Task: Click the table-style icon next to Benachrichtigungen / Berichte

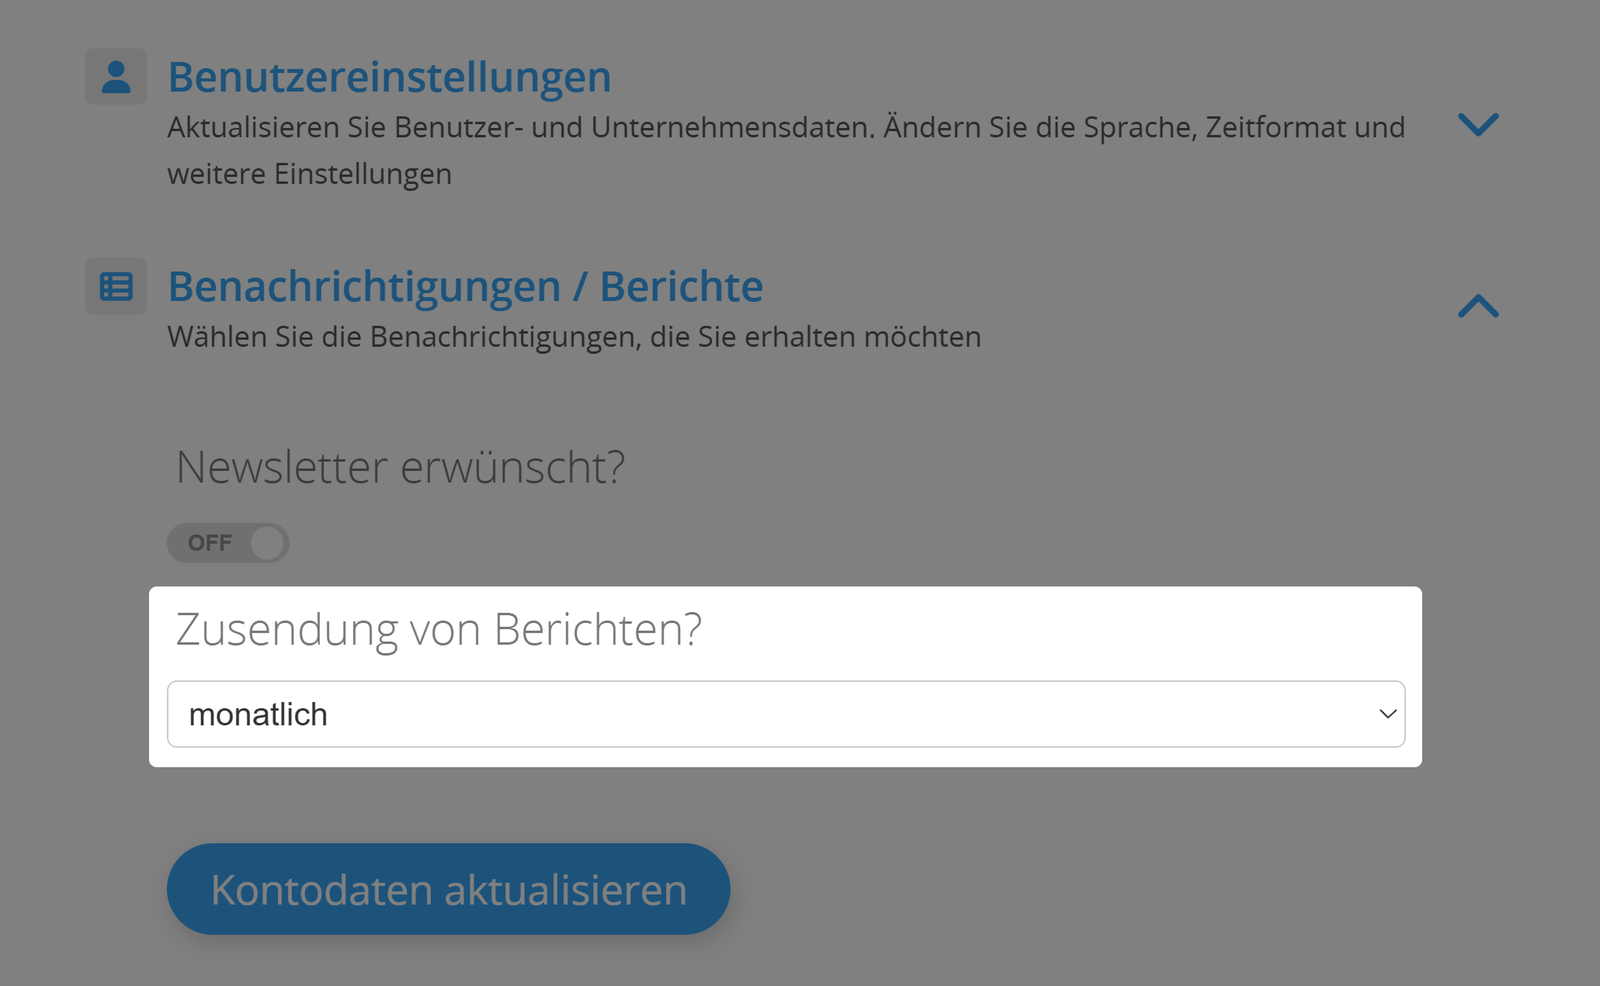Action: coord(116,286)
